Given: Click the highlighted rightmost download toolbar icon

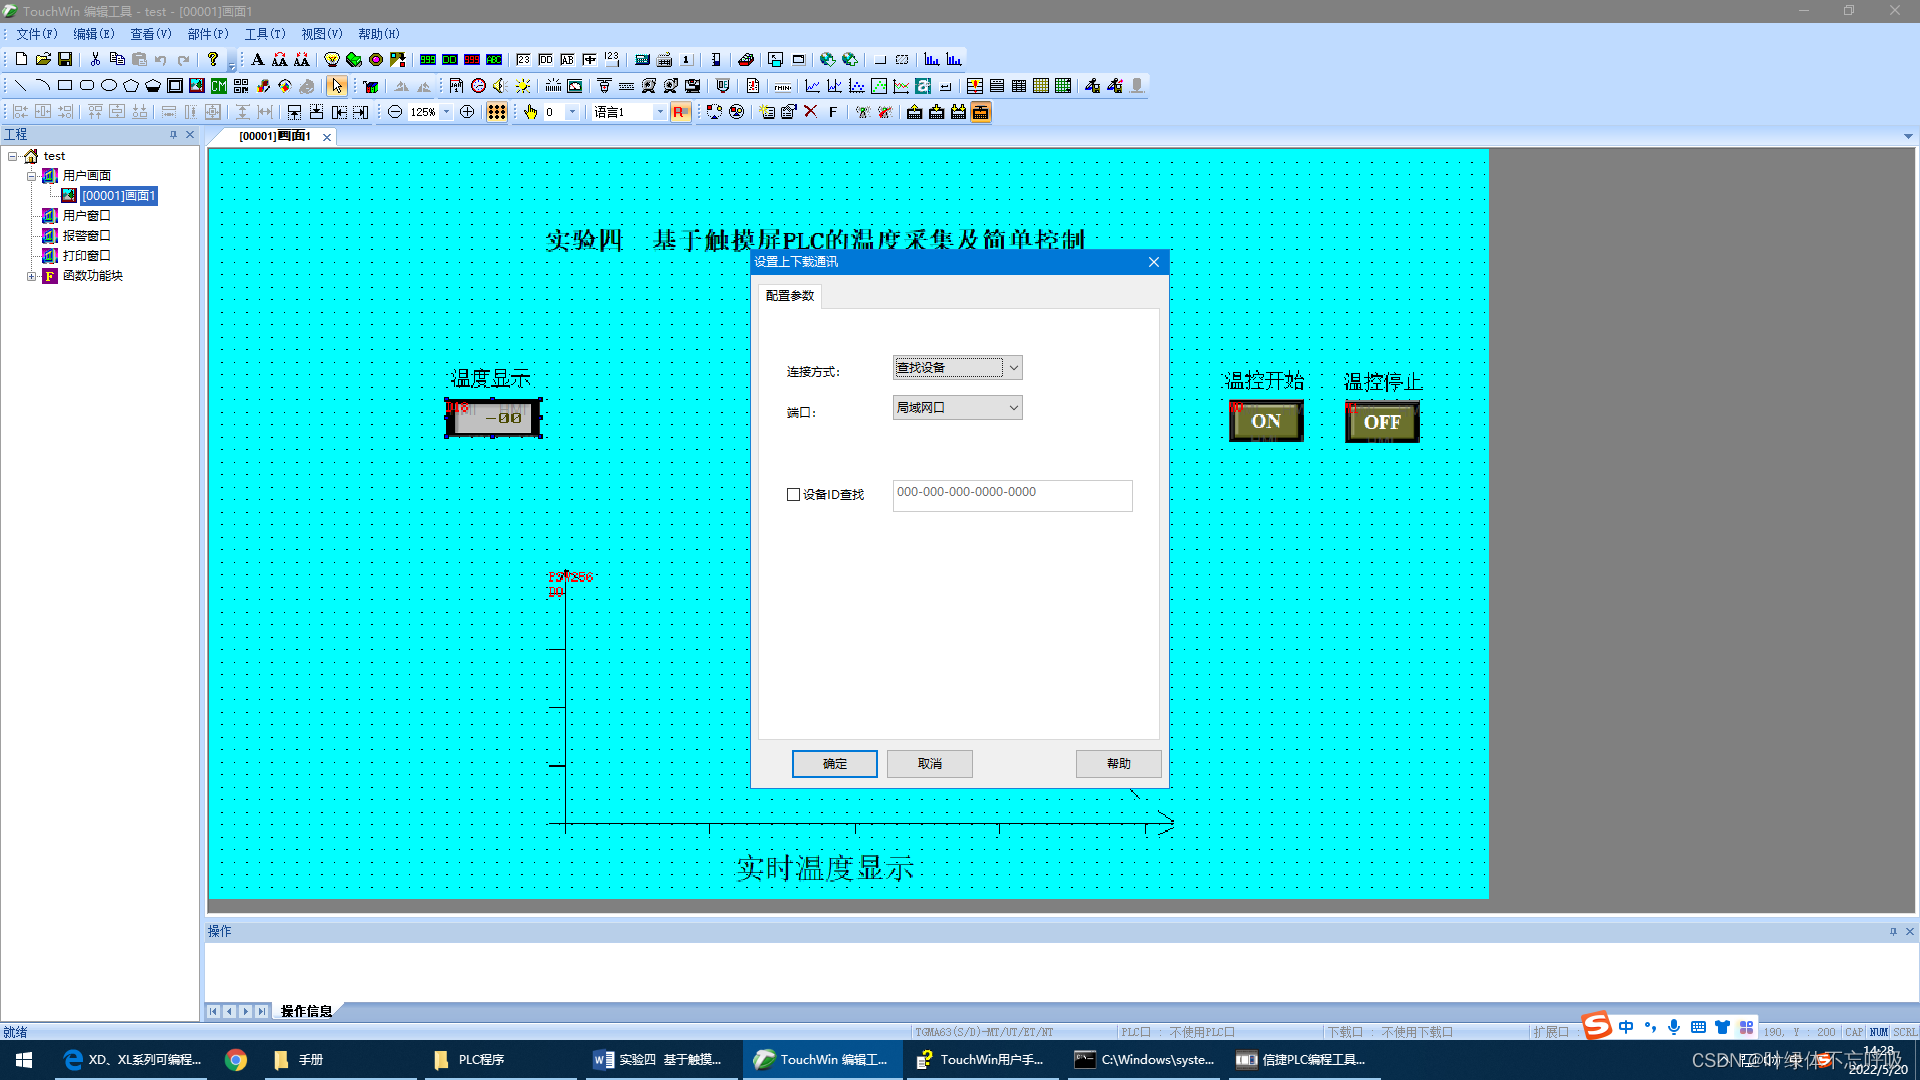Looking at the screenshot, I should click(x=981, y=112).
